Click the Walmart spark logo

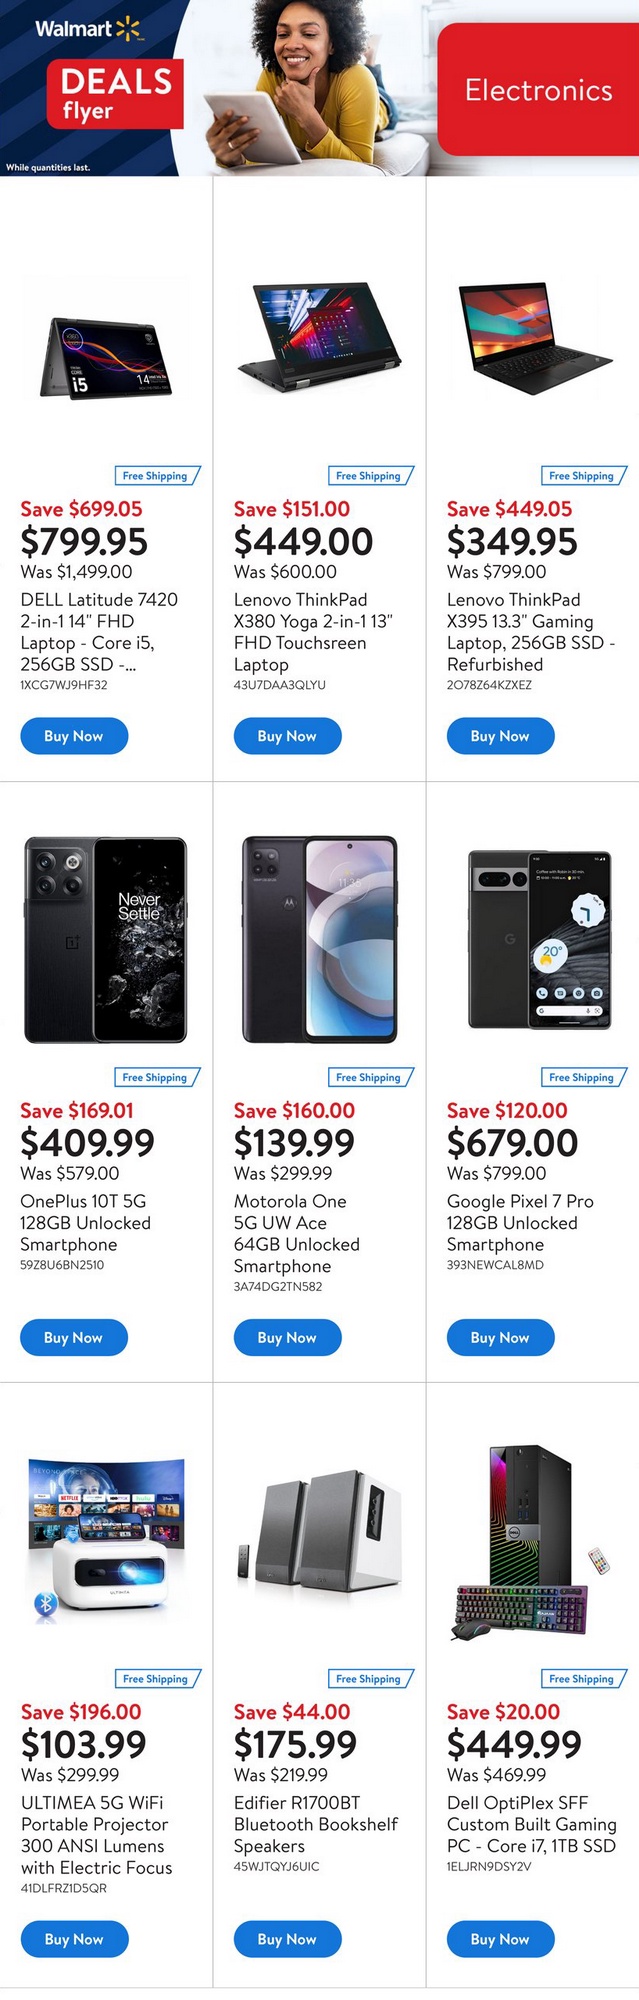129,29
